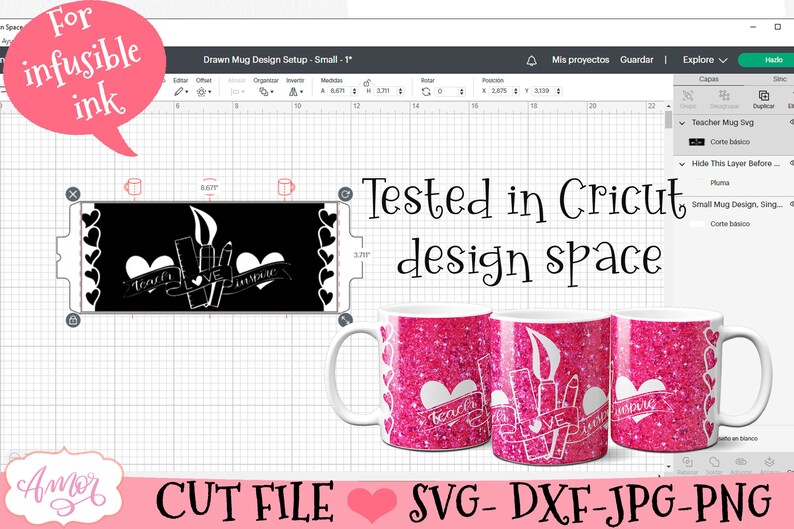This screenshot has width=794, height=529.
Task: Click the white swatch of Small Mug Design layer
Action: [697, 224]
